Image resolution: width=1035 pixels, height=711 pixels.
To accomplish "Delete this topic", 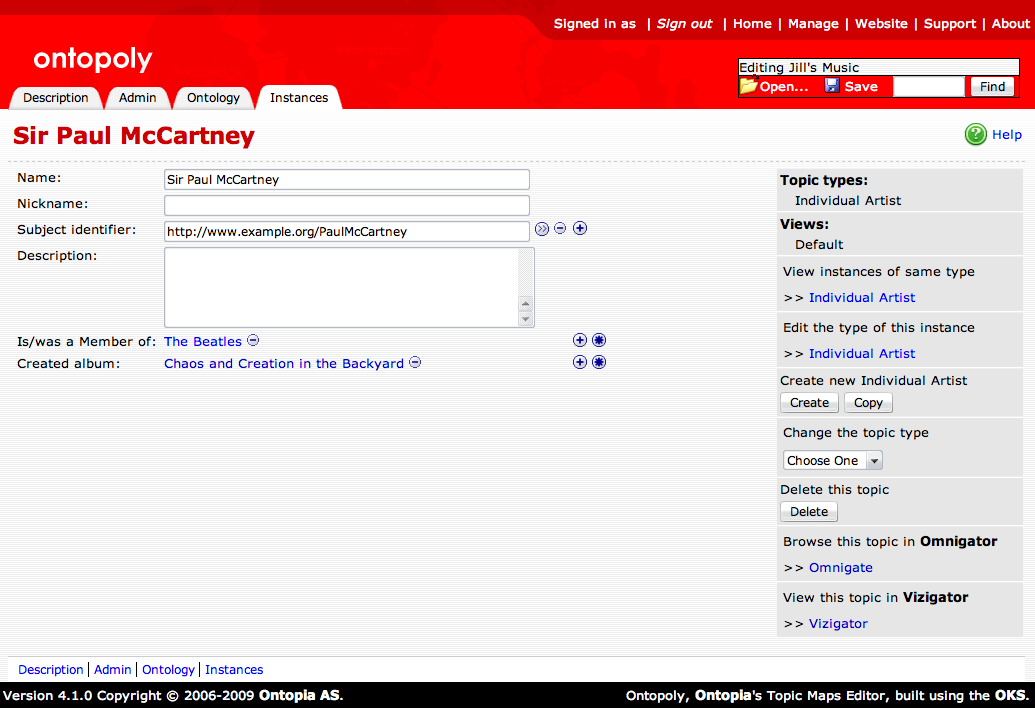I will pos(808,511).
